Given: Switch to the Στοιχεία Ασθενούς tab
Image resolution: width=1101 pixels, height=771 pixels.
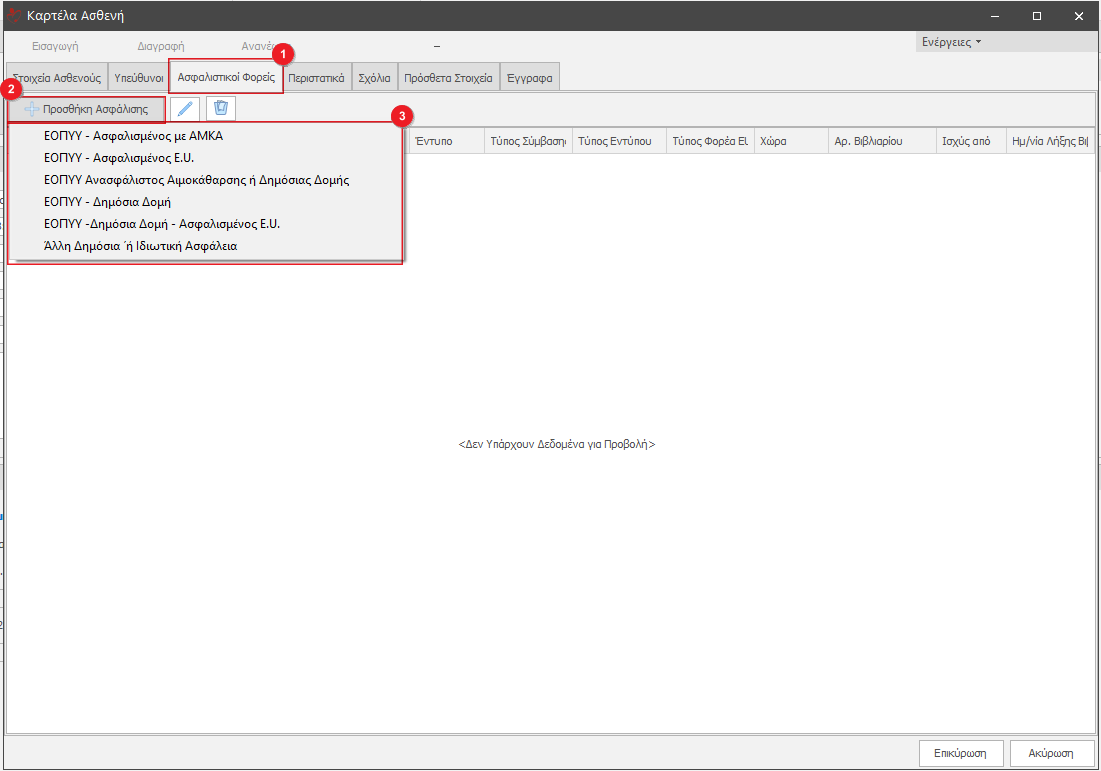Looking at the screenshot, I should click(x=57, y=77).
